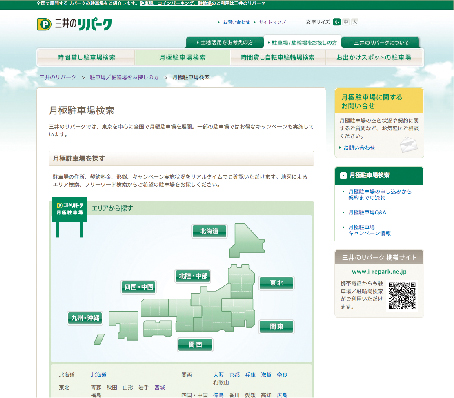
Task: Click the 奈良 prefecture link
Action: (282, 374)
